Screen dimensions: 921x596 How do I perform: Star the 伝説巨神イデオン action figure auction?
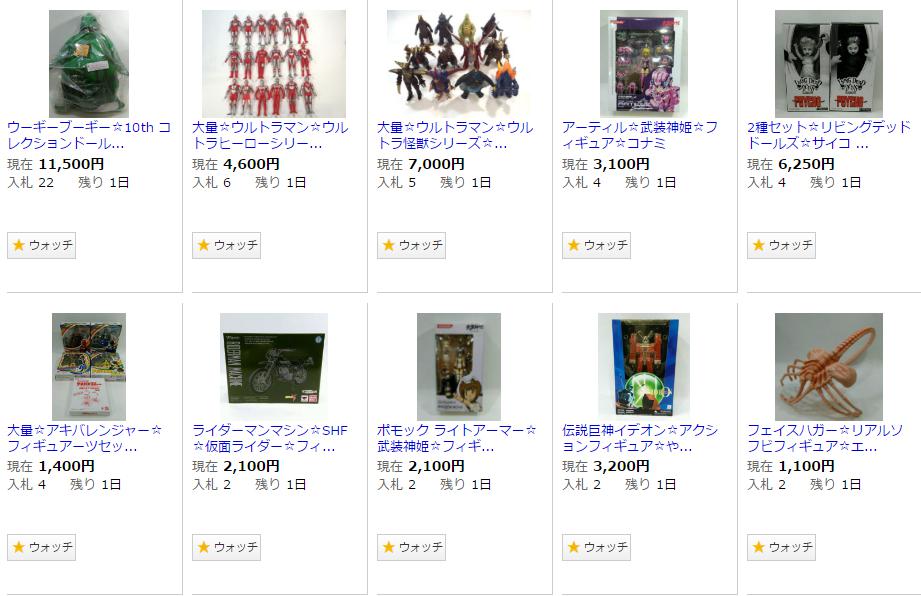coord(596,547)
